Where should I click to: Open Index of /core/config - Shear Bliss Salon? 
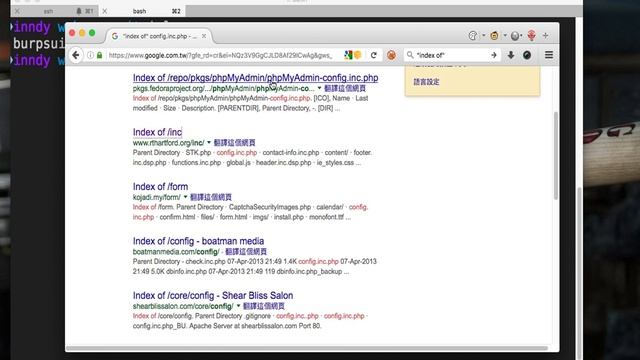(x=213, y=295)
